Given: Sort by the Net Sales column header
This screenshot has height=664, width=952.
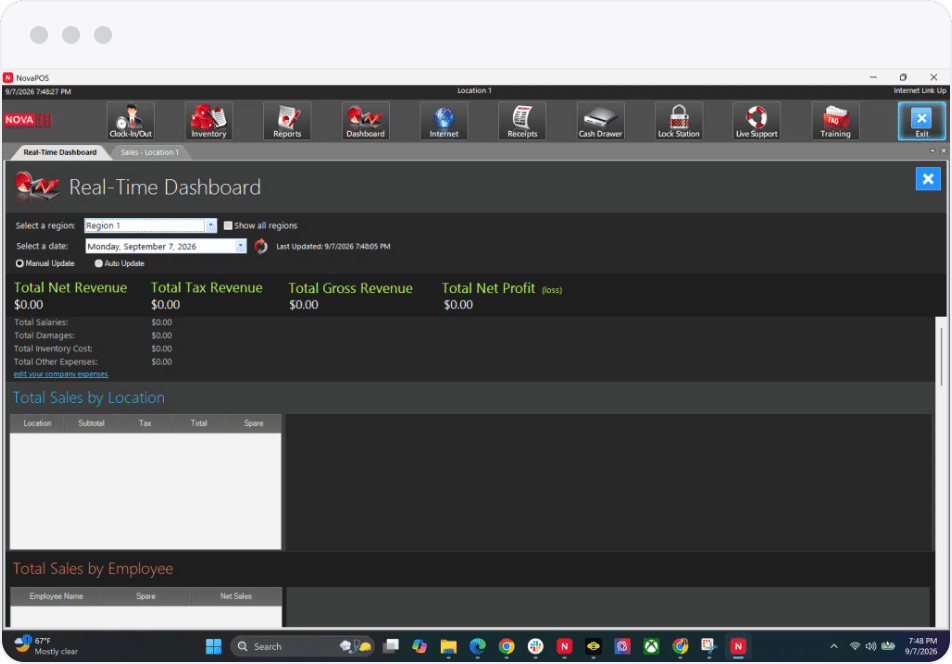Looking at the screenshot, I should tap(236, 597).
